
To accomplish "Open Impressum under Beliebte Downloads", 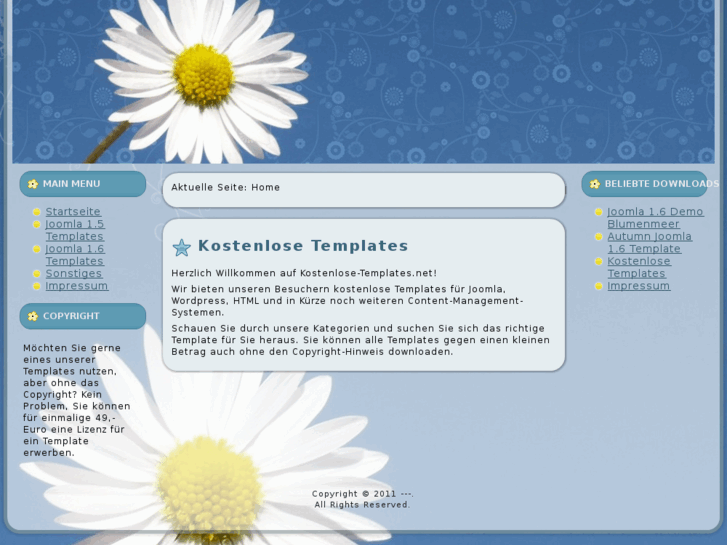I will [x=638, y=286].
